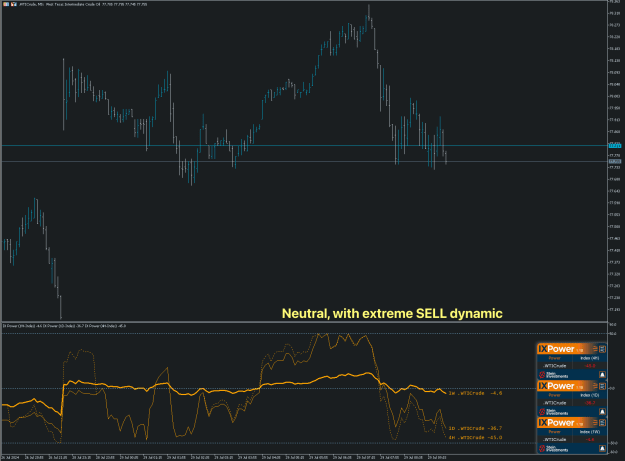Image resolution: width=625 pixels, height=461 pixels.
Task: Click the chart title WTICrude symbol text
Action: click(28, 4)
